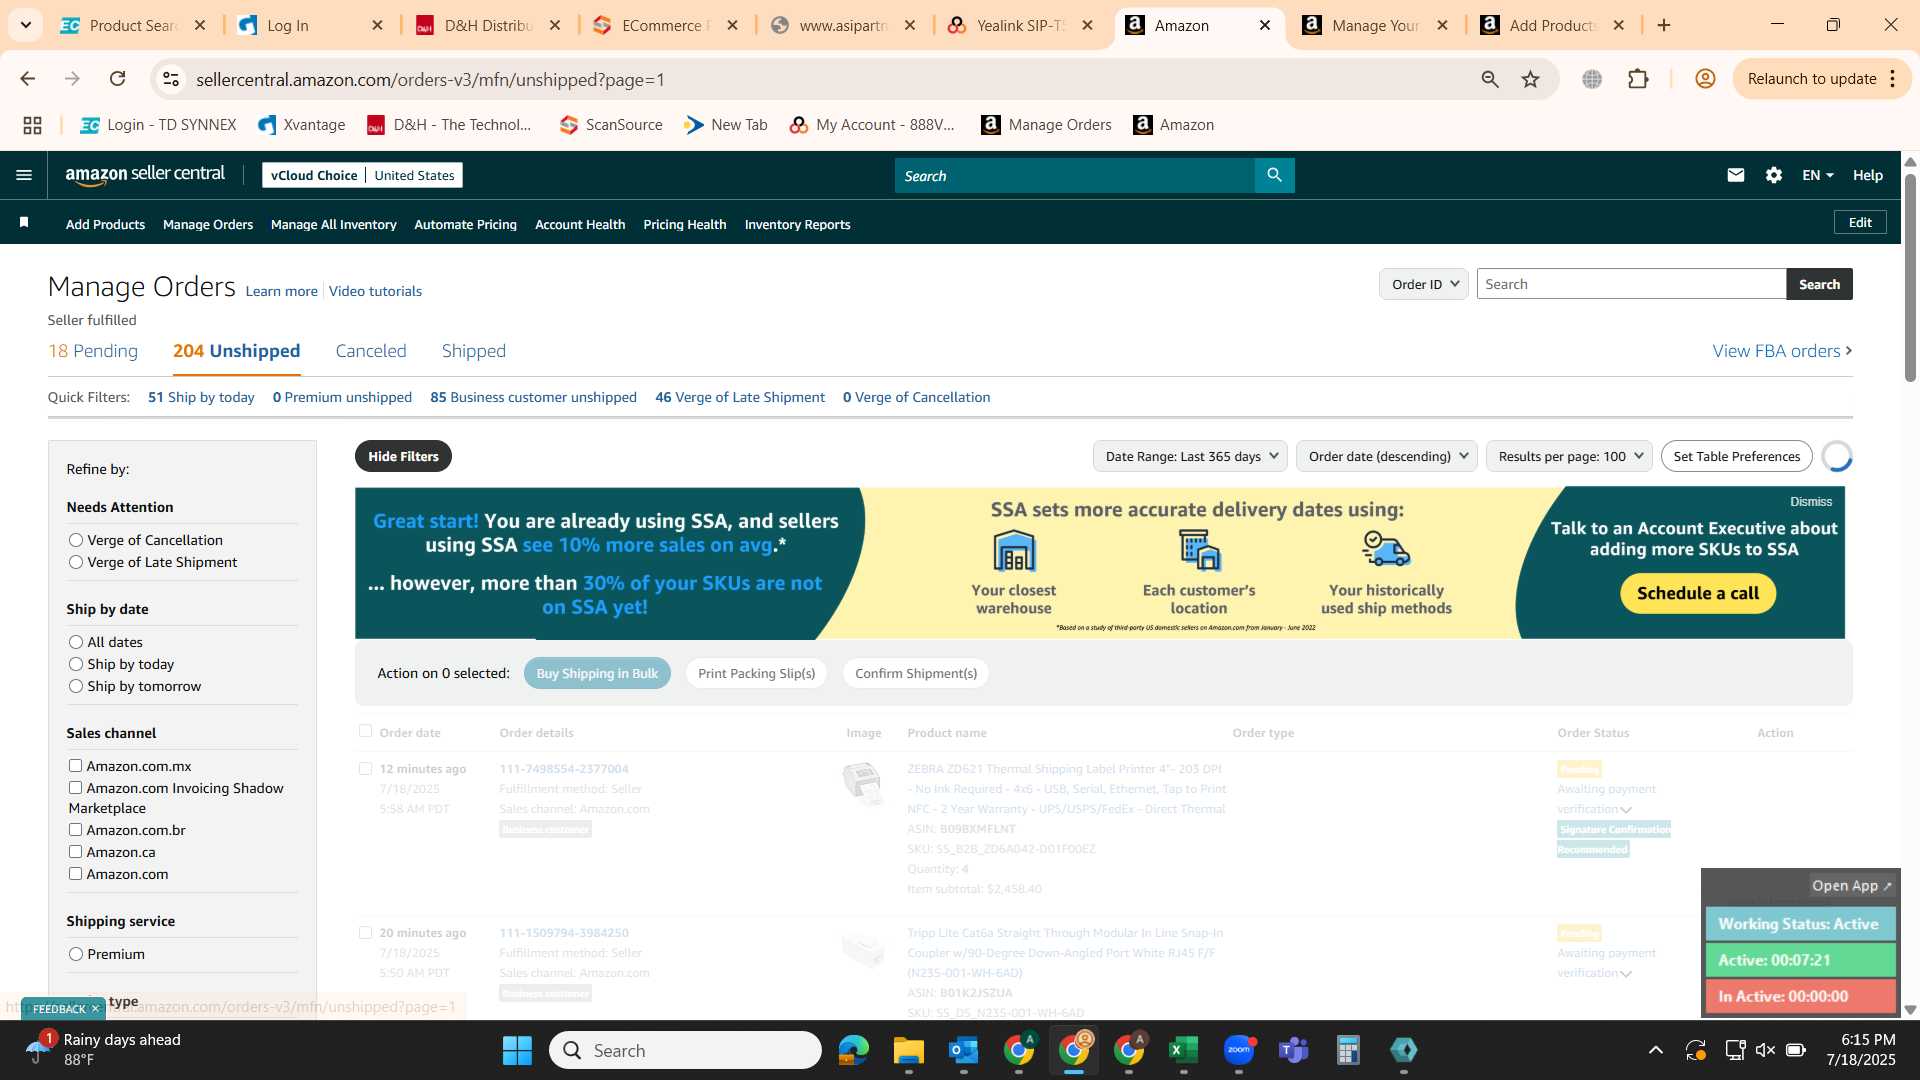Select Verge of Cancellation radio filter
Image resolution: width=1920 pixels, height=1080 pixels.
(x=75, y=540)
